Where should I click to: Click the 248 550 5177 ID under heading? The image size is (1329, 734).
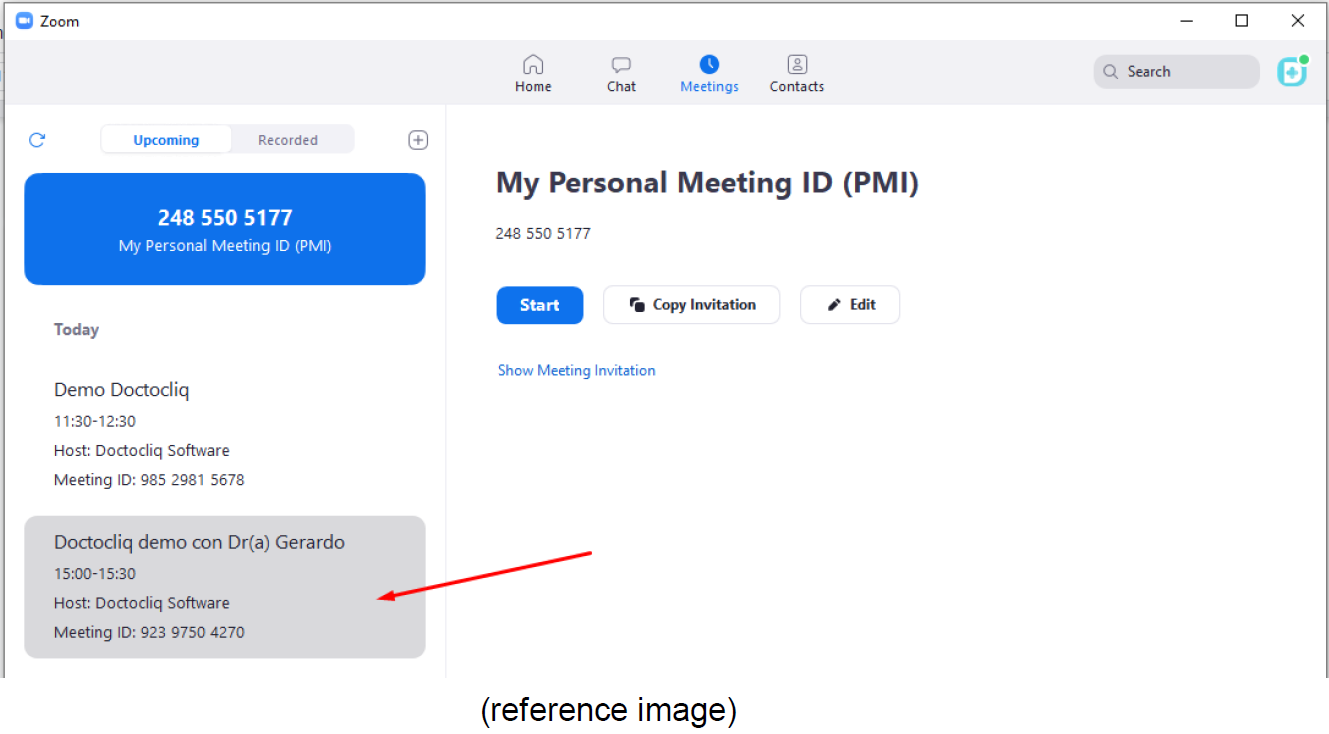(543, 233)
